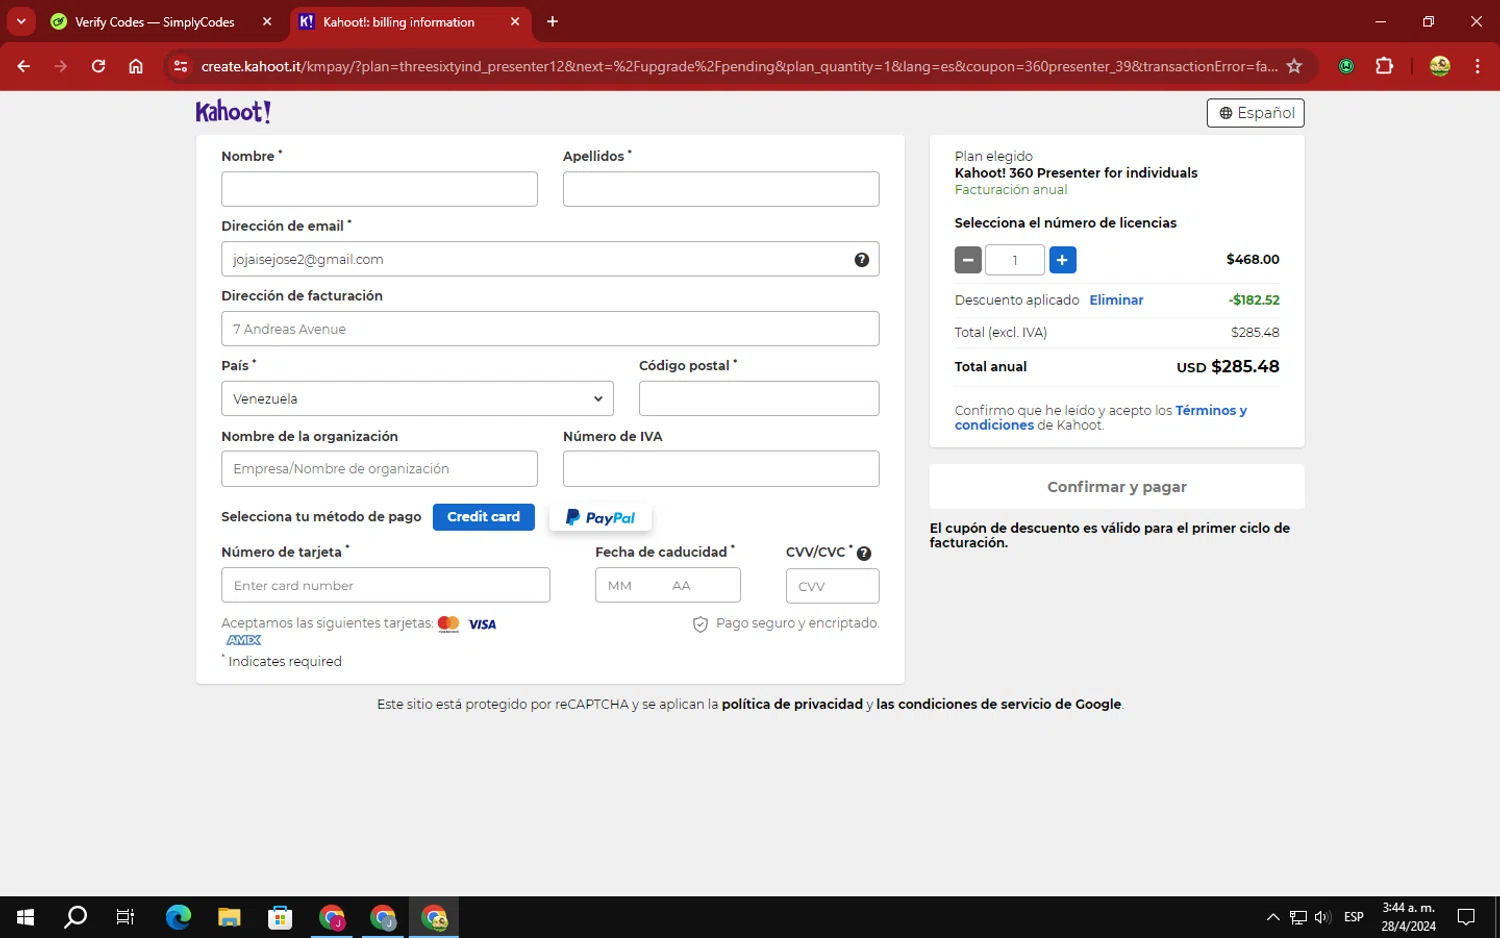The height and width of the screenshot is (938, 1500).
Task: Open Términos y condiciones link
Action: click(1101, 418)
